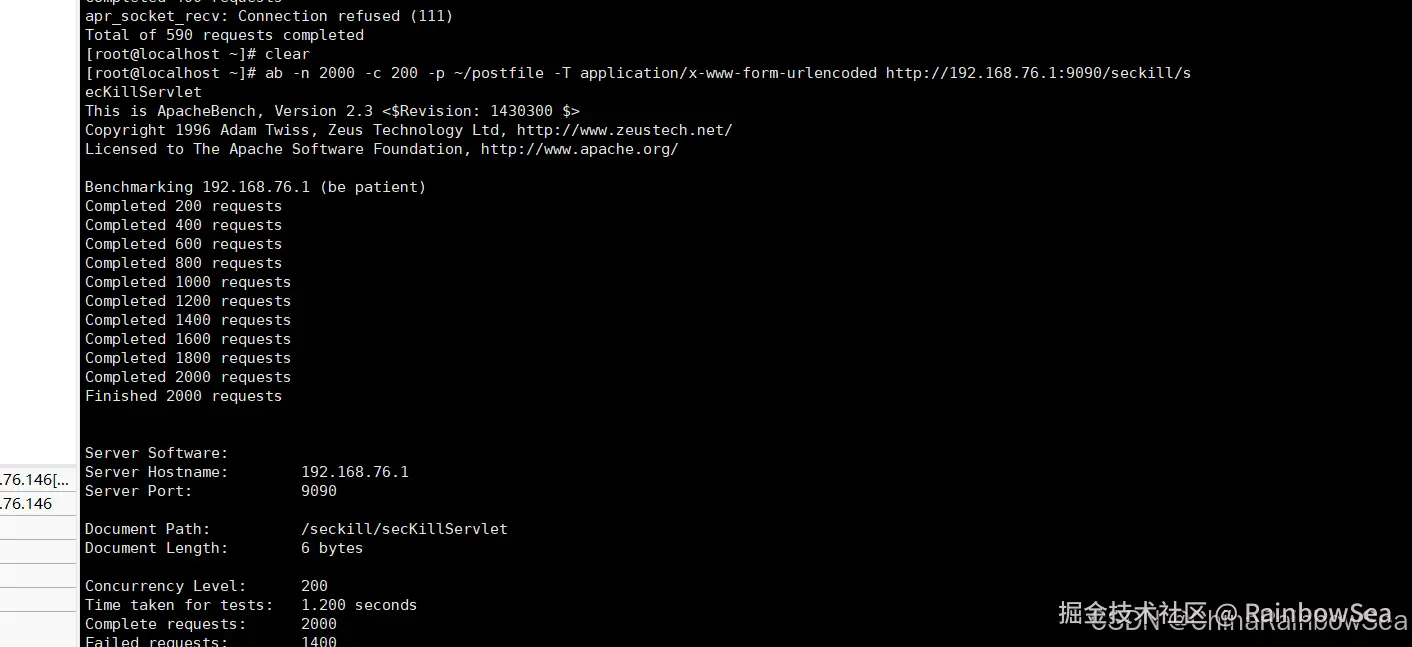1412x647 pixels.
Task: Click the Concurrency Level value 200
Action: tap(314, 586)
